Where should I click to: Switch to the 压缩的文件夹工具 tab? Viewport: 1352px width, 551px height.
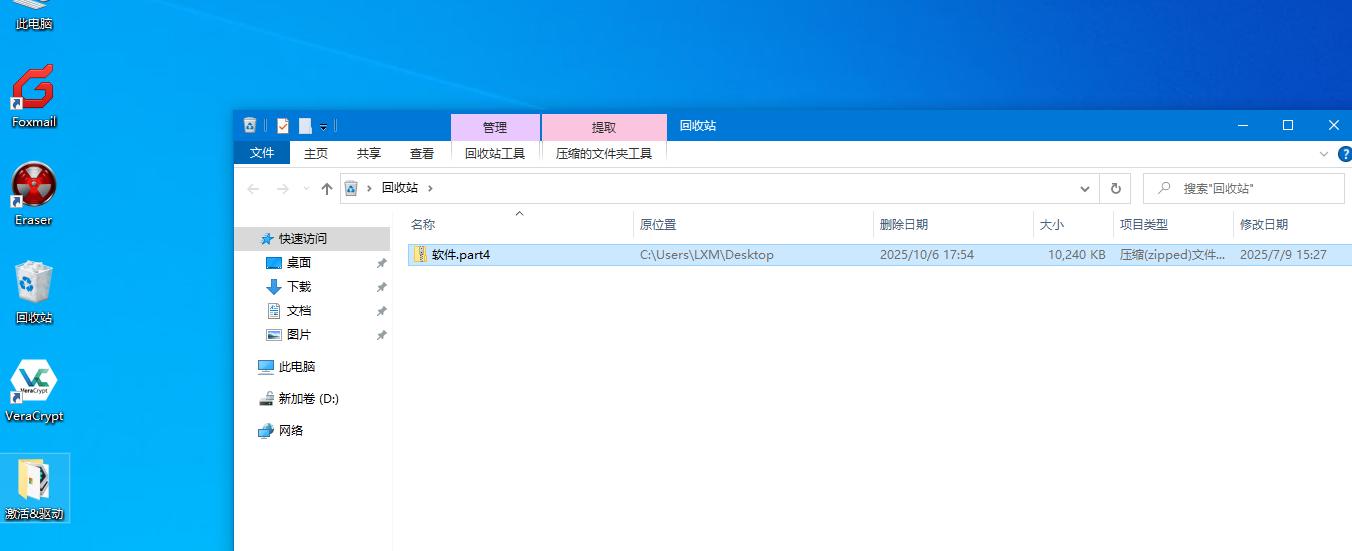604,153
